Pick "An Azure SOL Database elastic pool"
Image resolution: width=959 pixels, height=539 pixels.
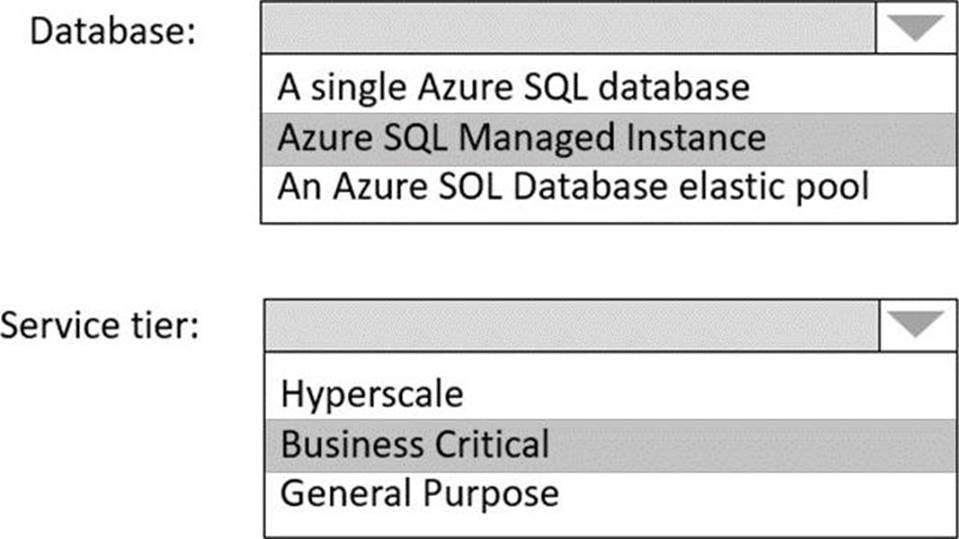(573, 186)
